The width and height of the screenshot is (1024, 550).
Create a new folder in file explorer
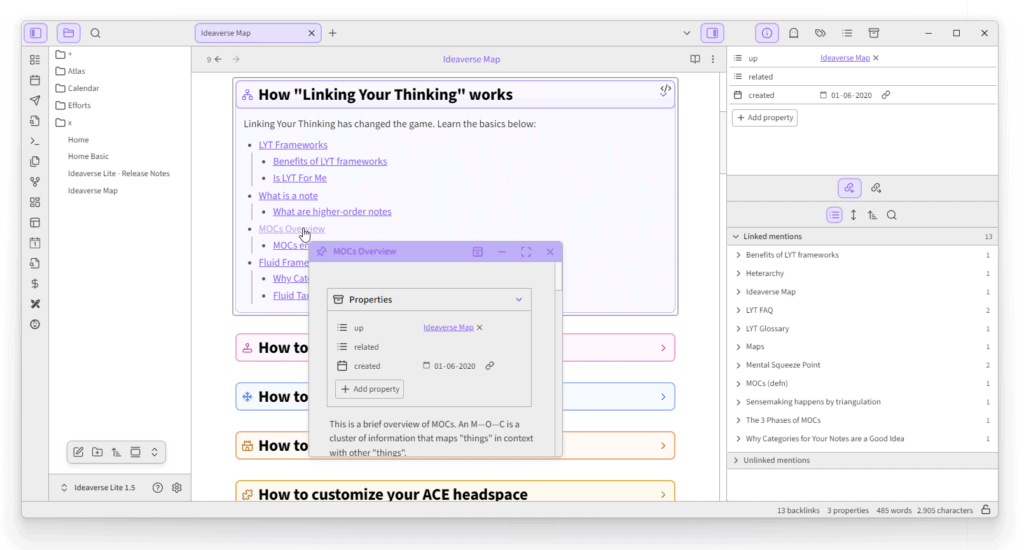(x=97, y=452)
